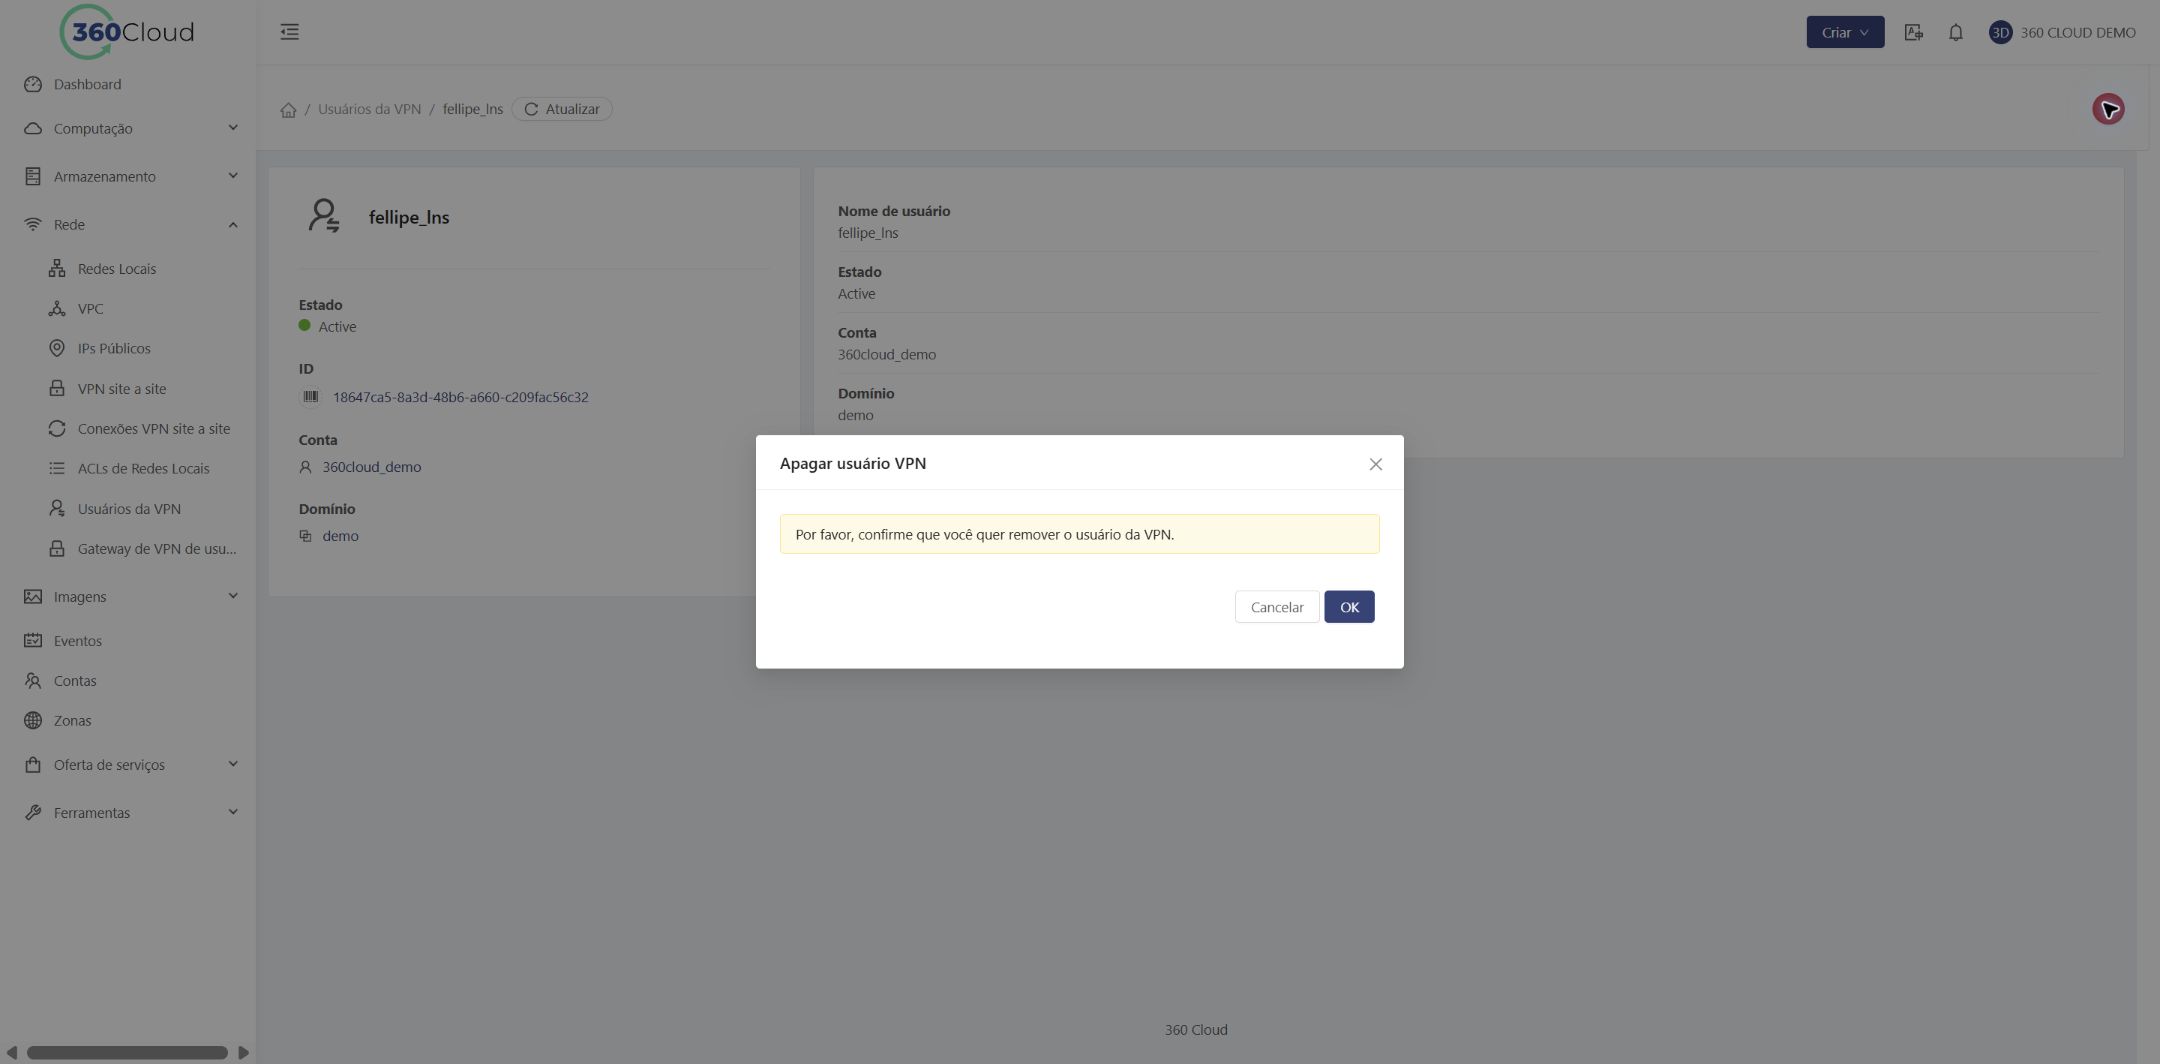Viewport: 2160px width, 1064px height.
Task: Click the left arrow of sidebar scrollbar
Action: point(11,1052)
